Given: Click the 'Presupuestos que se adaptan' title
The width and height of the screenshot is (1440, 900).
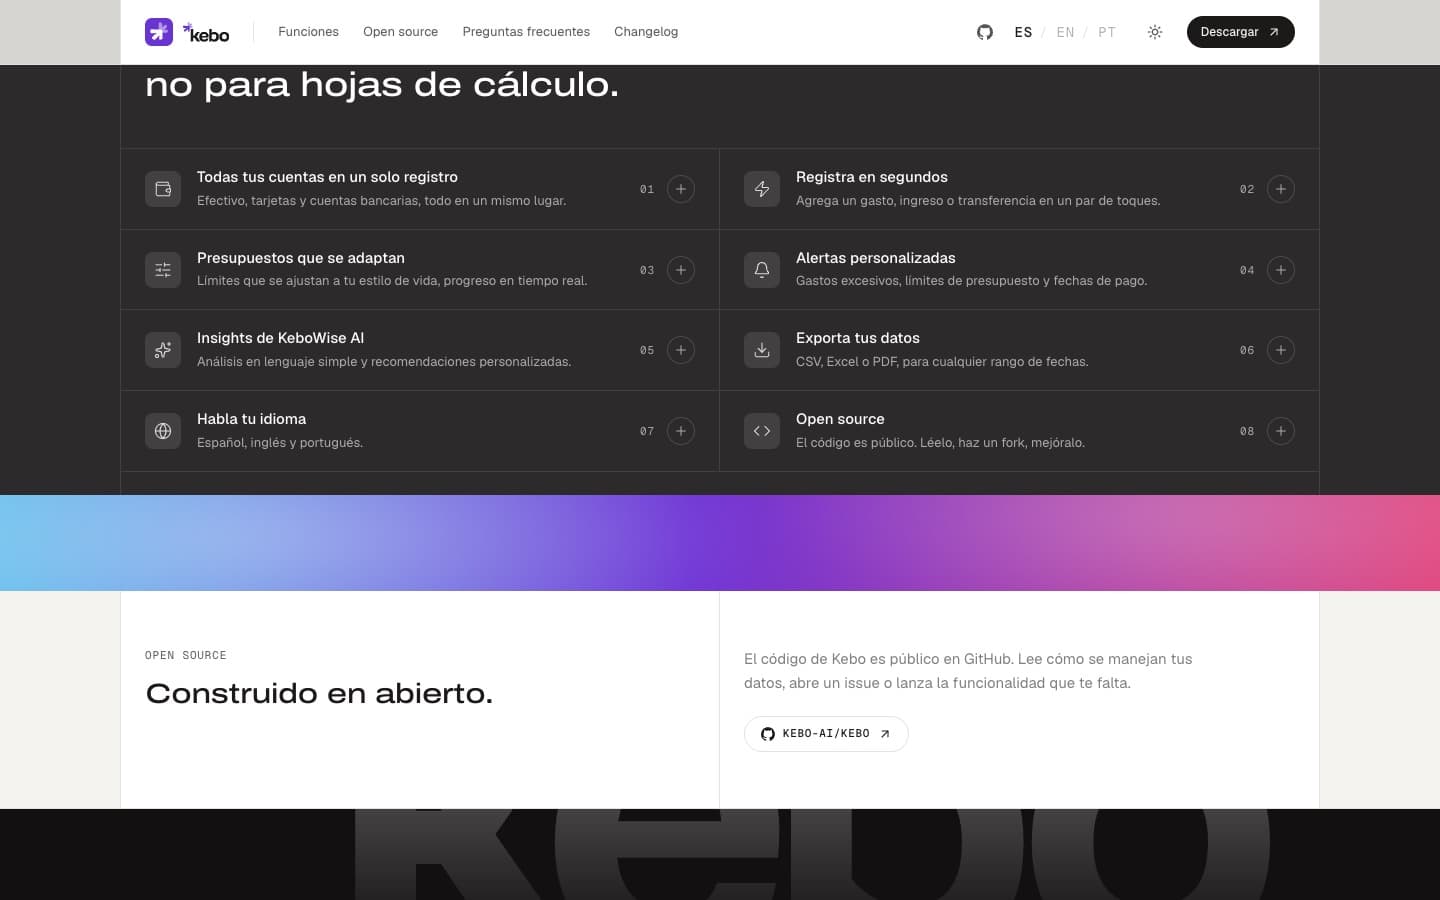Looking at the screenshot, I should click(301, 258).
